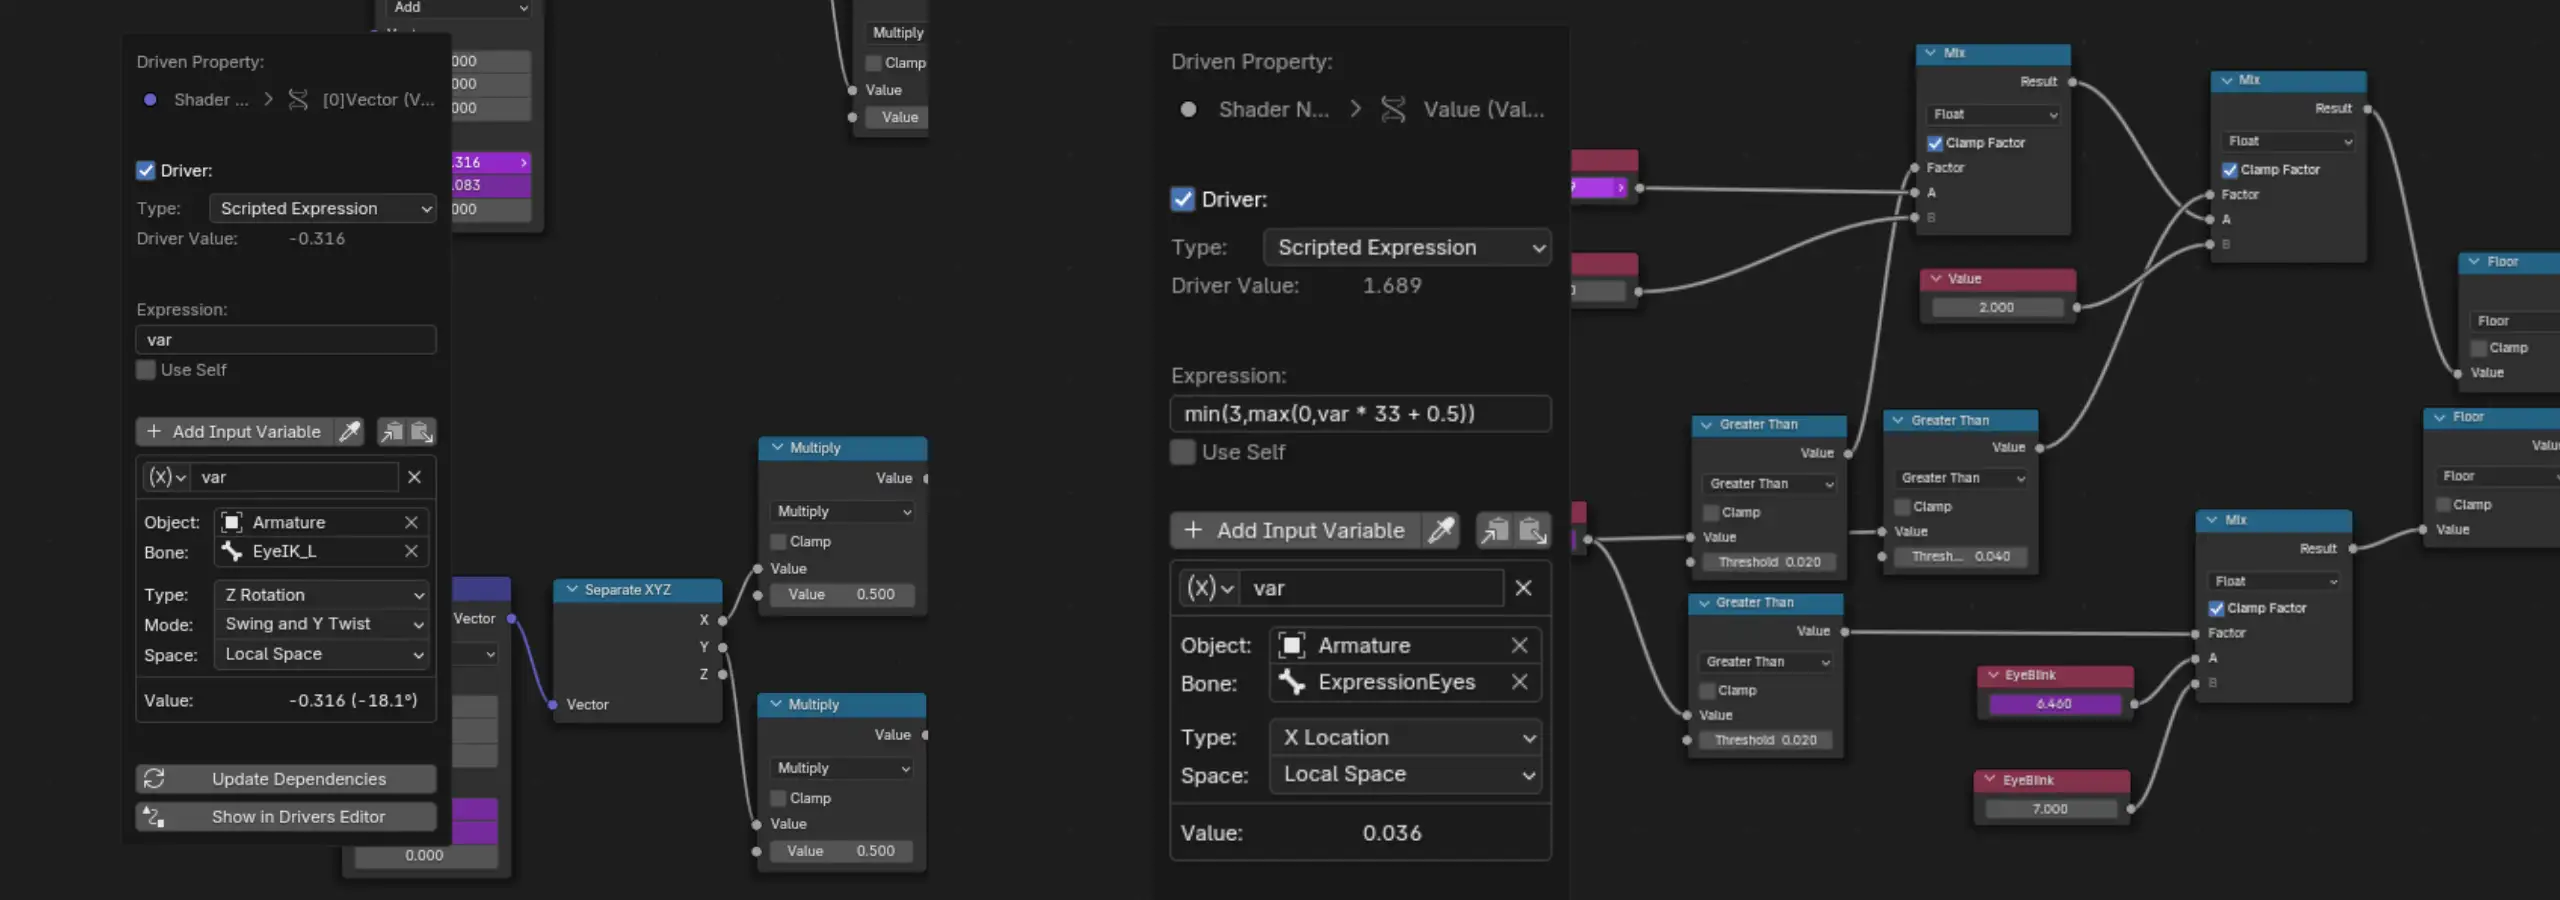The width and height of the screenshot is (2560, 900).
Task: Clear Armature object in right driver panel
Action: 1519,645
